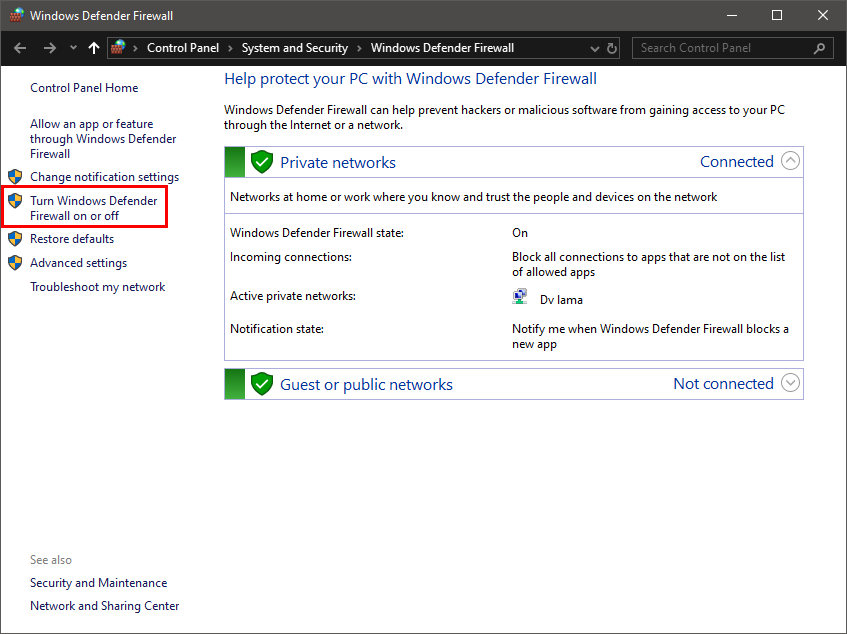Collapse the Private networks section
The width and height of the screenshot is (847, 634).
click(x=790, y=161)
